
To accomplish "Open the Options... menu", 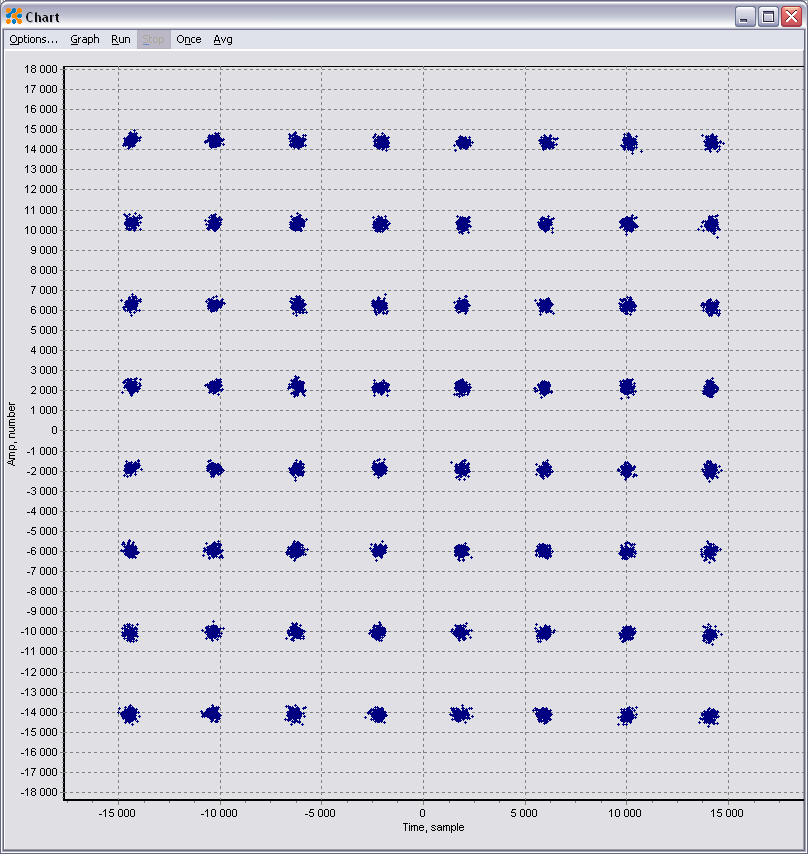I will [x=33, y=39].
